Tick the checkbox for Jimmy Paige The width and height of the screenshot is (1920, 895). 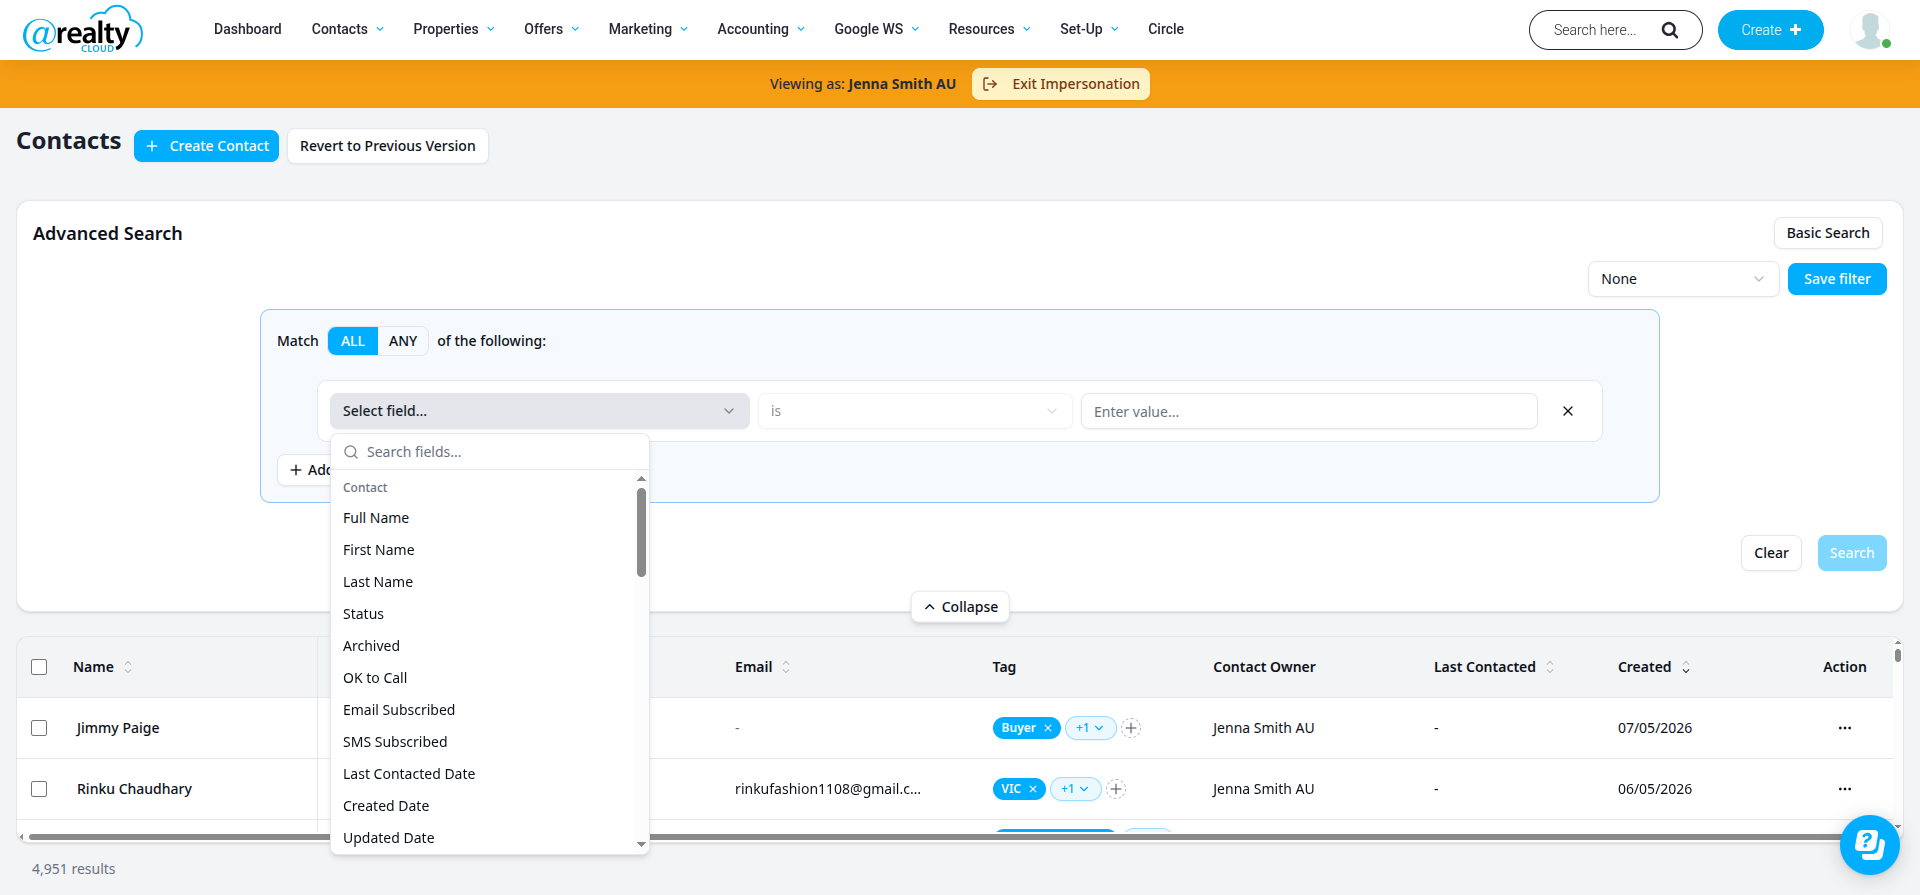(39, 728)
